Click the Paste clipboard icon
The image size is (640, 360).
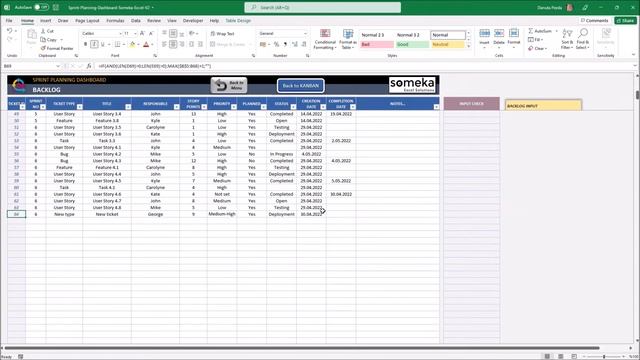point(31,35)
